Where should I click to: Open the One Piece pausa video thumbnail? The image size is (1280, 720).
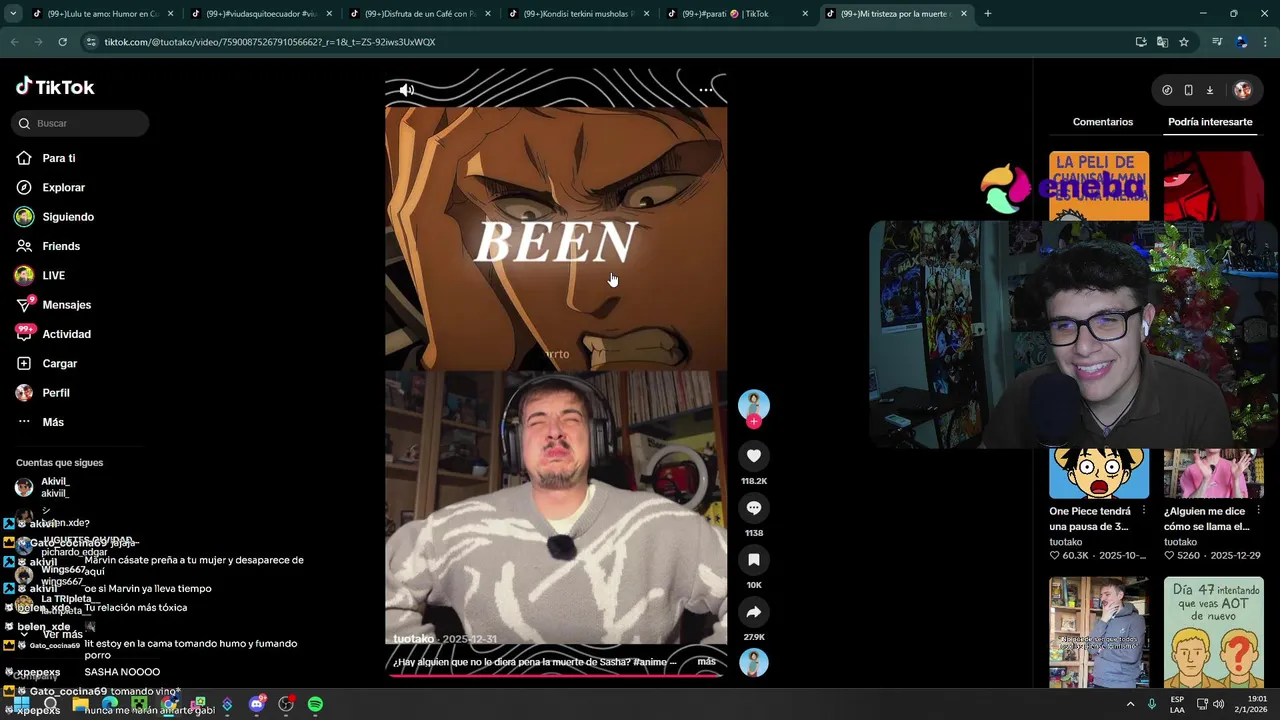click(1099, 472)
